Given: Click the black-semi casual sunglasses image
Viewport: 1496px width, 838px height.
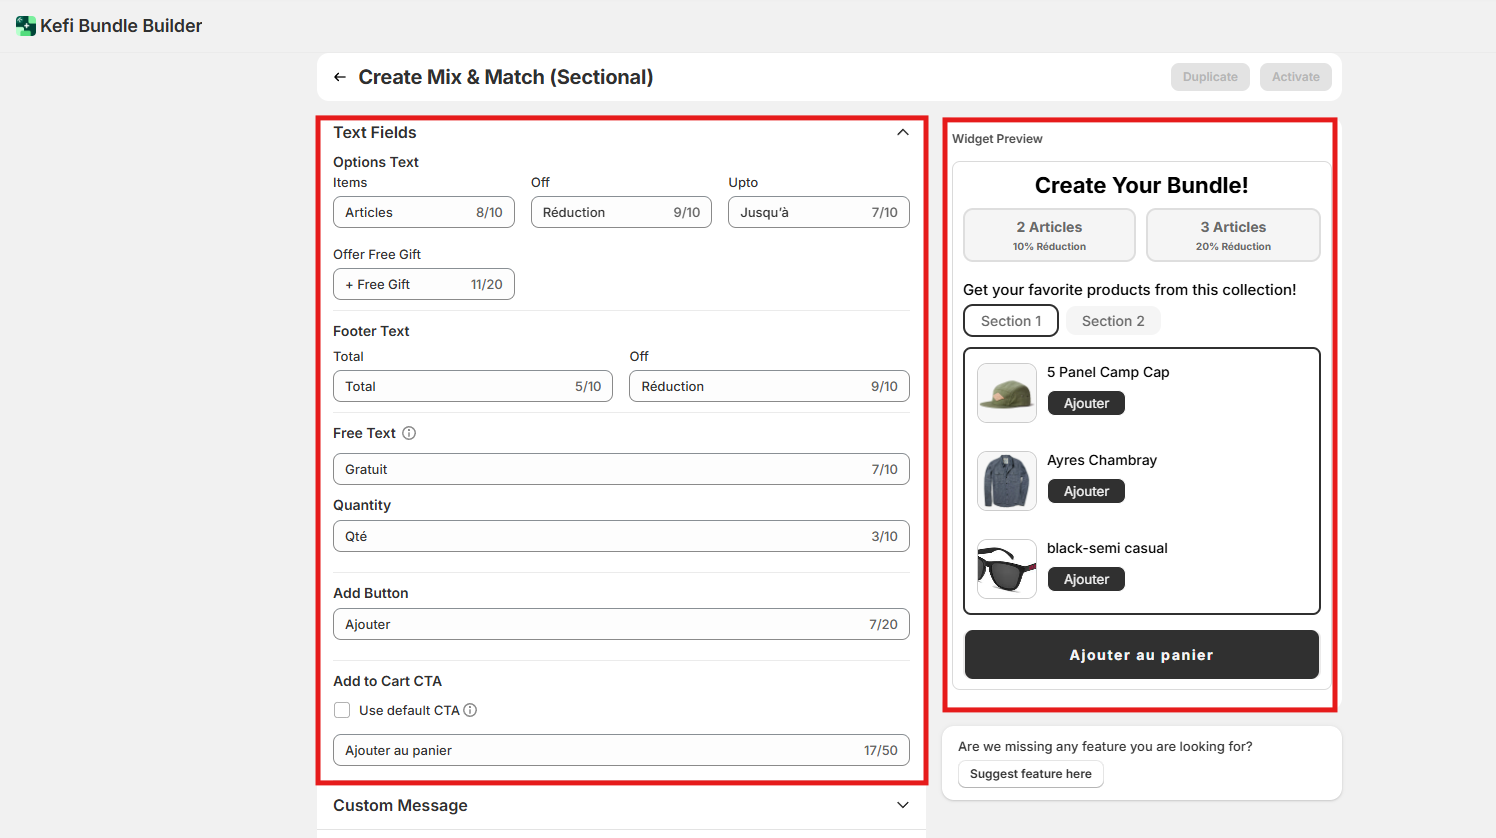Looking at the screenshot, I should tap(1006, 569).
